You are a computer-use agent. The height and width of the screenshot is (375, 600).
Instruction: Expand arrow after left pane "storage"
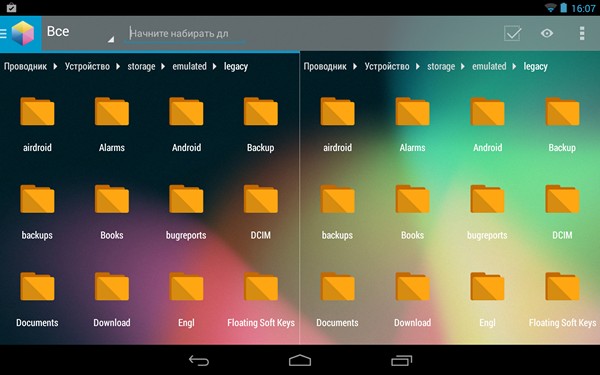[x=163, y=67]
